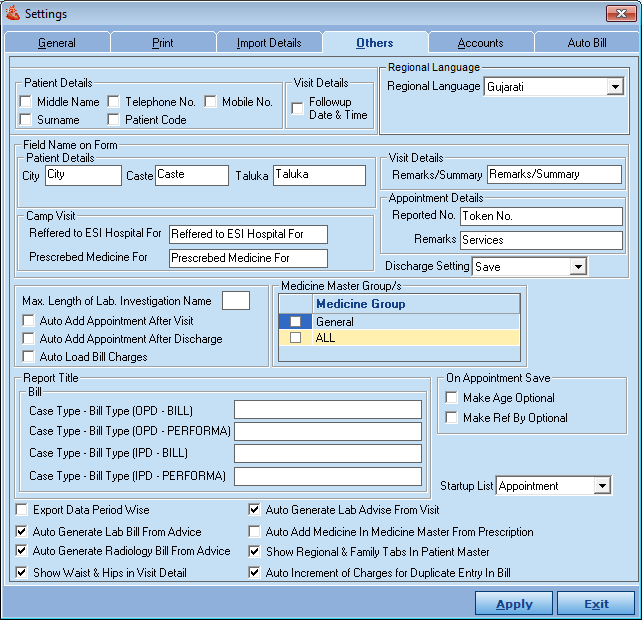Switch to the General tab
The height and width of the screenshot is (620, 642).
click(x=57, y=43)
